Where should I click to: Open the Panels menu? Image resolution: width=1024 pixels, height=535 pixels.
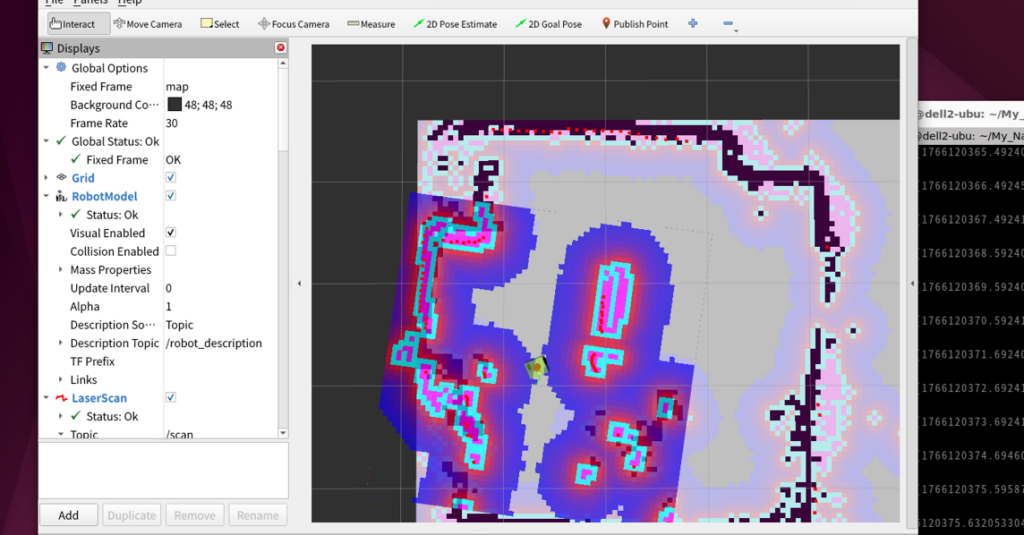point(91,3)
